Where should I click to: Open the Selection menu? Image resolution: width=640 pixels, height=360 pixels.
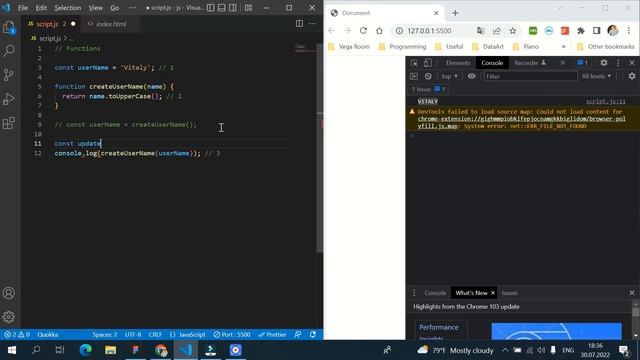tap(68, 8)
